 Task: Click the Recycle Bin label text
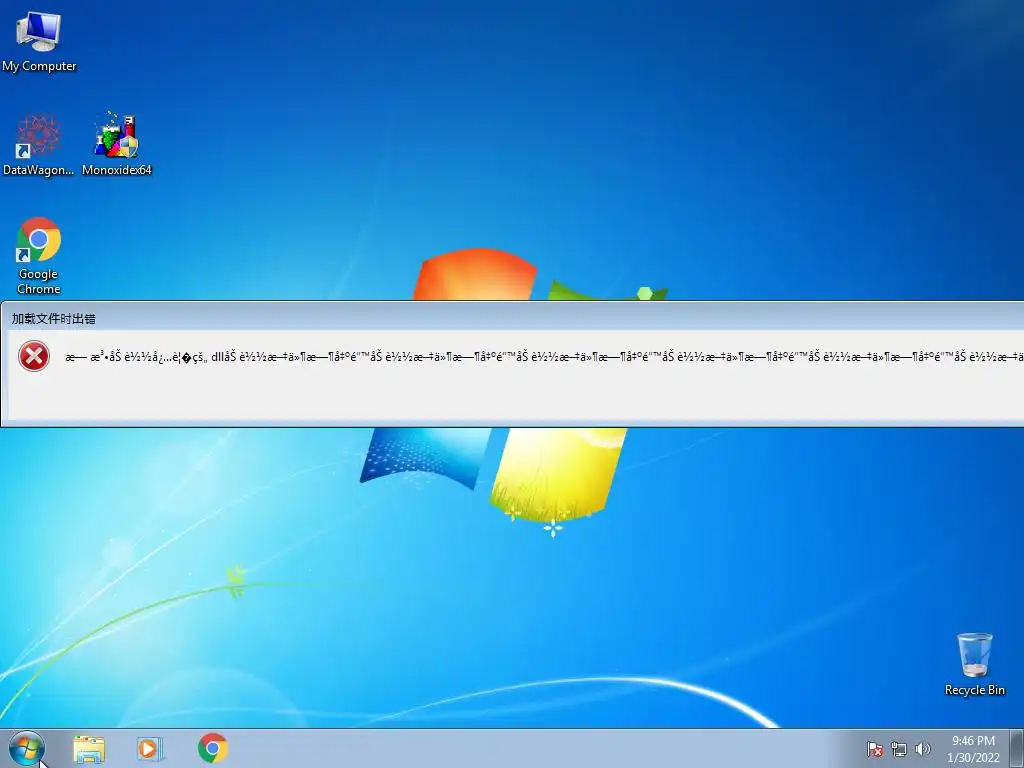click(974, 690)
